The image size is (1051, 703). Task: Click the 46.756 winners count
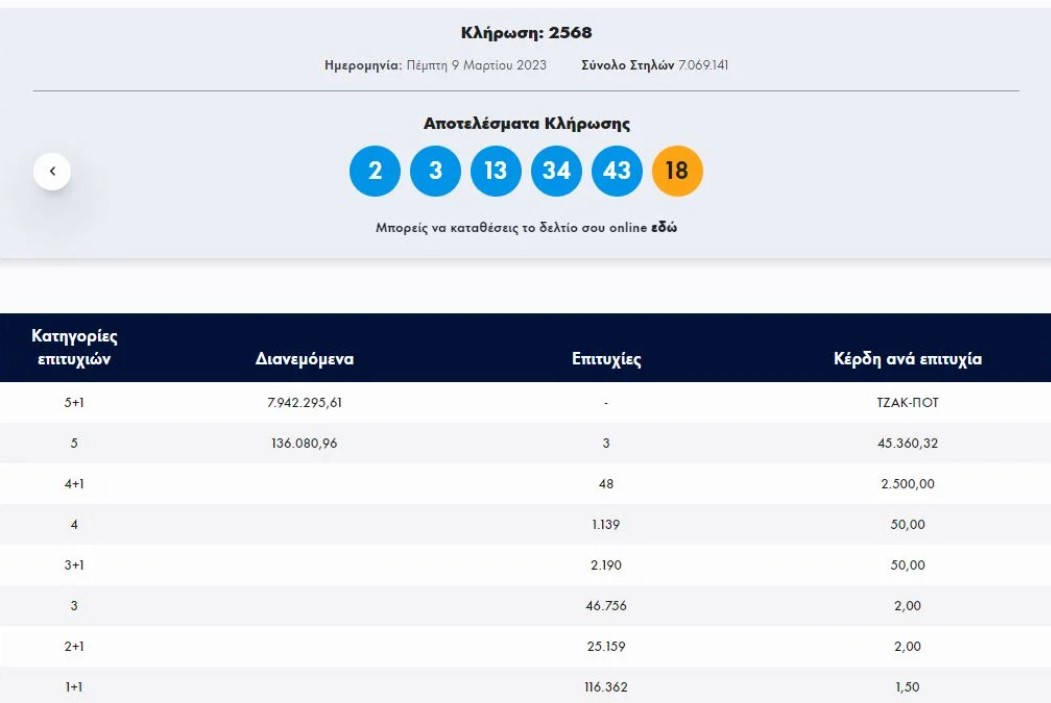pyautogui.click(x=606, y=606)
